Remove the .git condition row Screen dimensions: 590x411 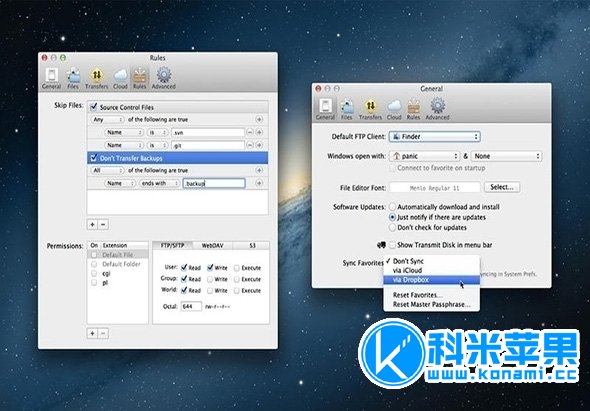pyautogui.click(x=250, y=145)
